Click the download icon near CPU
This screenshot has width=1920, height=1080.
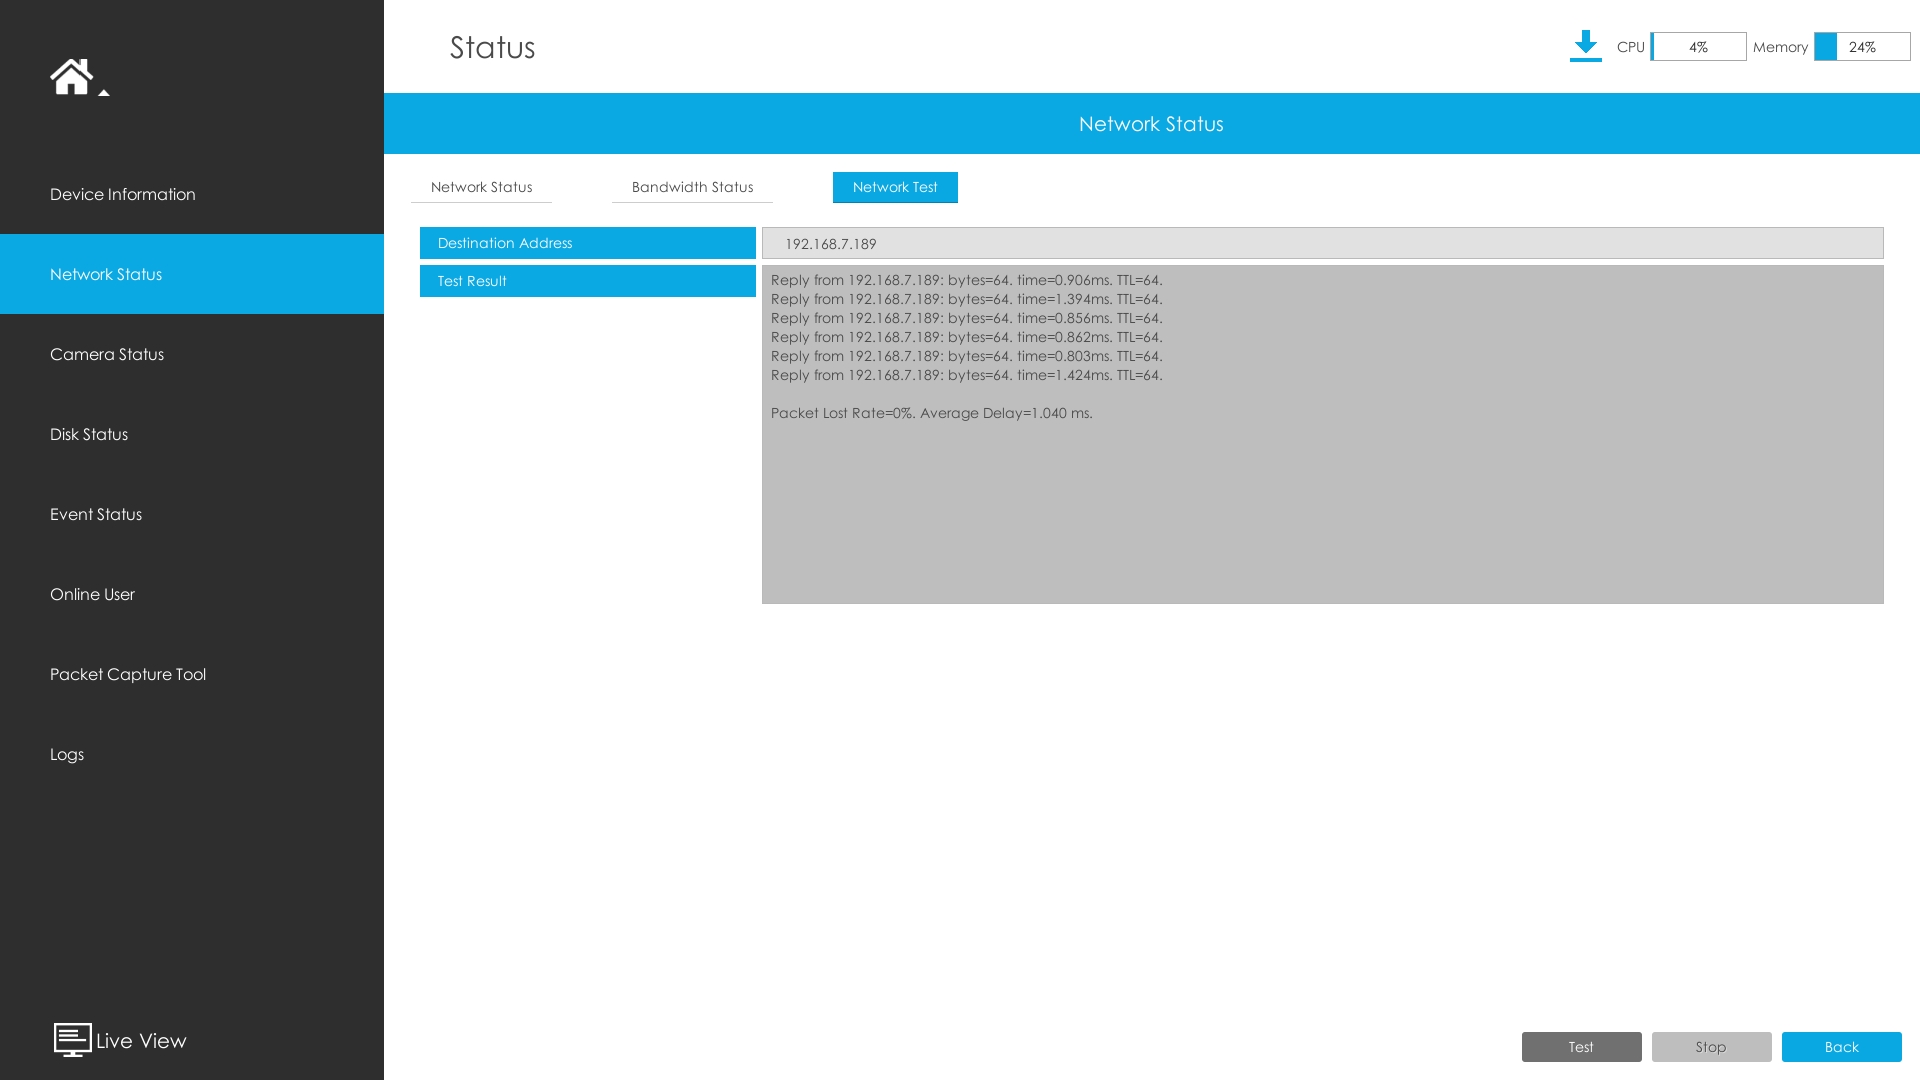pyautogui.click(x=1585, y=46)
